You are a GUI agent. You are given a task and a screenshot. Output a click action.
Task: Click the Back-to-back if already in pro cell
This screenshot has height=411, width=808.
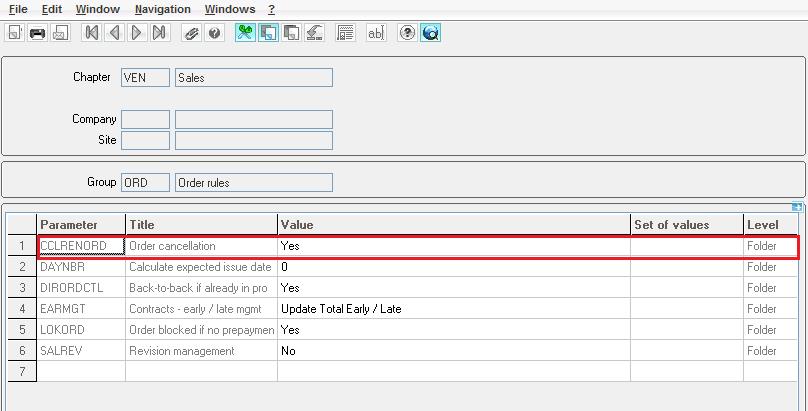(201, 288)
